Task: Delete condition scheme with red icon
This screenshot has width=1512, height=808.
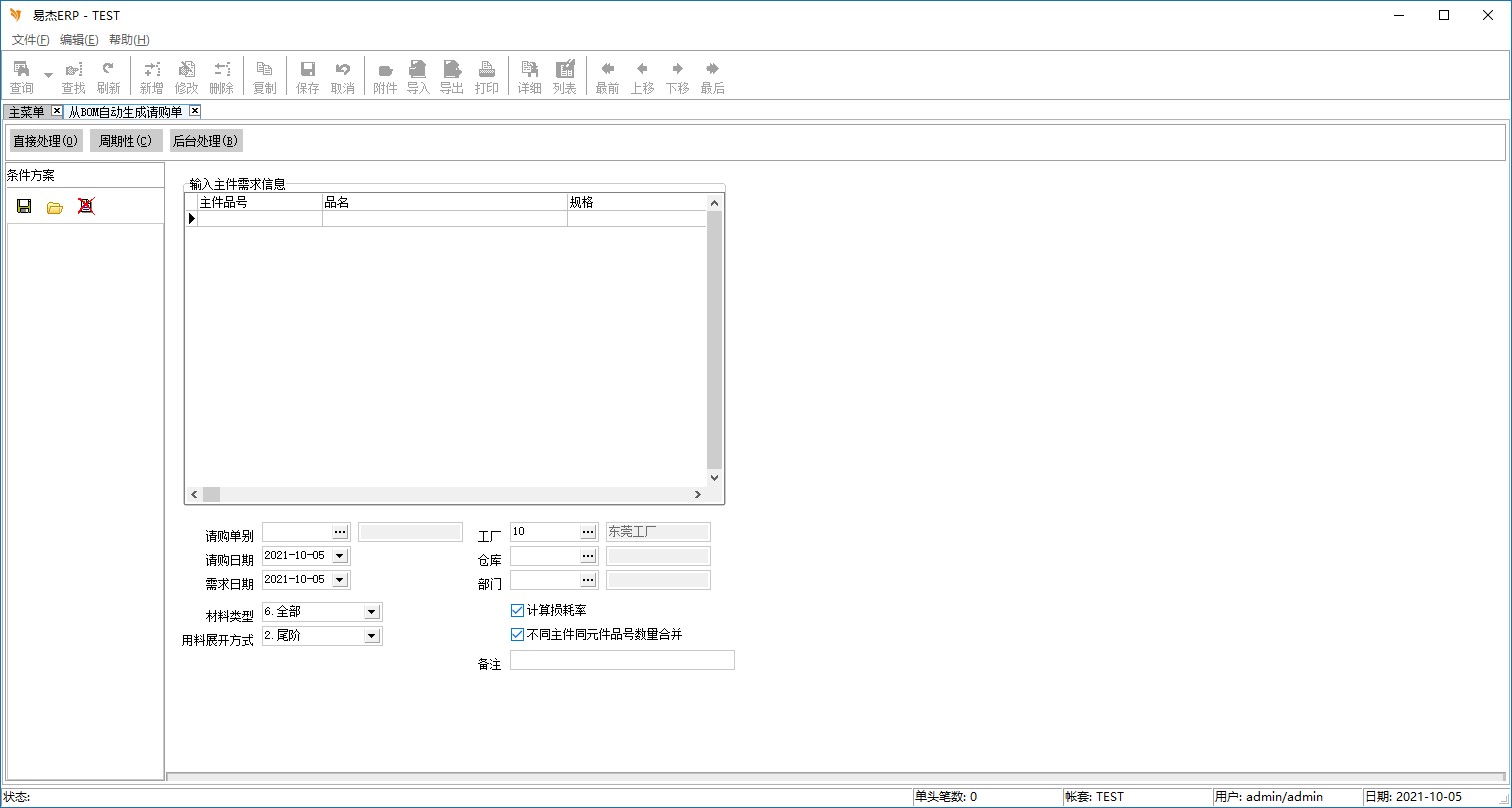Action: coord(86,206)
